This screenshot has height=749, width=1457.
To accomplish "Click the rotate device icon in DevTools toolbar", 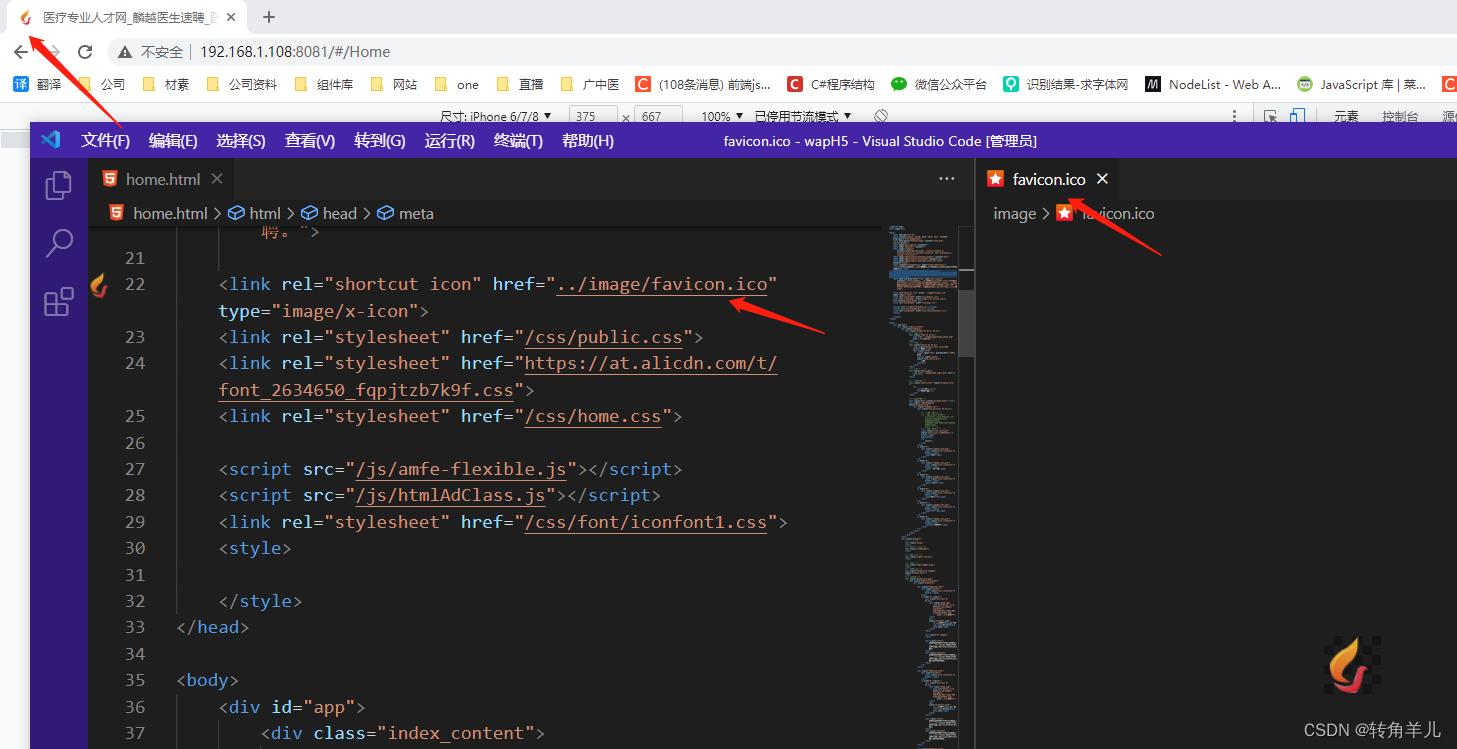I will (x=881, y=116).
